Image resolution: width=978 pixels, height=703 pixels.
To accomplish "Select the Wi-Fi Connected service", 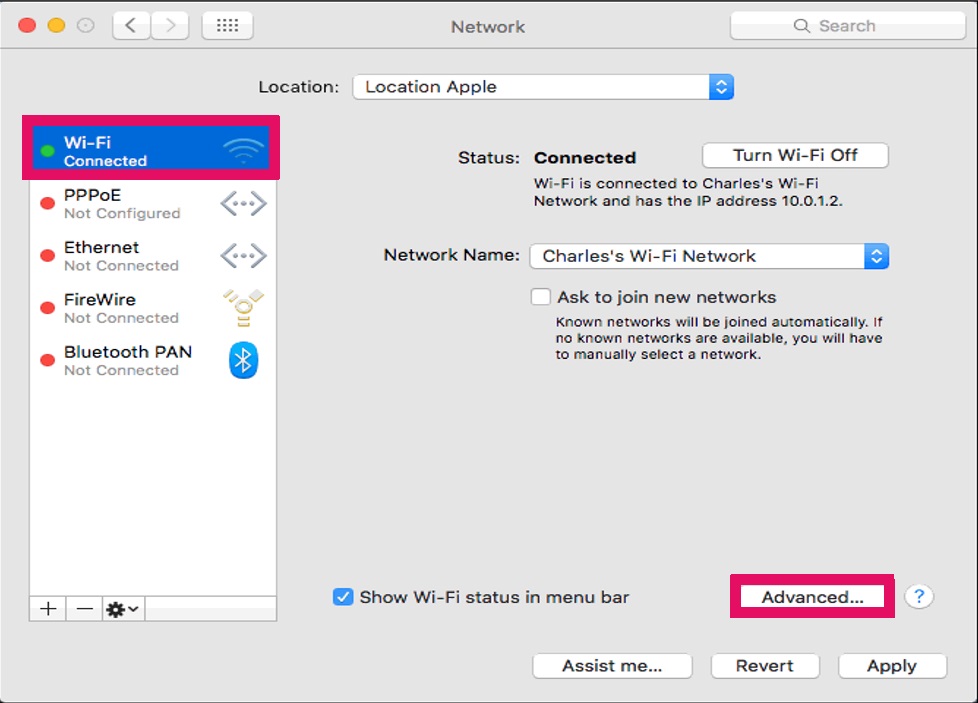I will pos(151,148).
